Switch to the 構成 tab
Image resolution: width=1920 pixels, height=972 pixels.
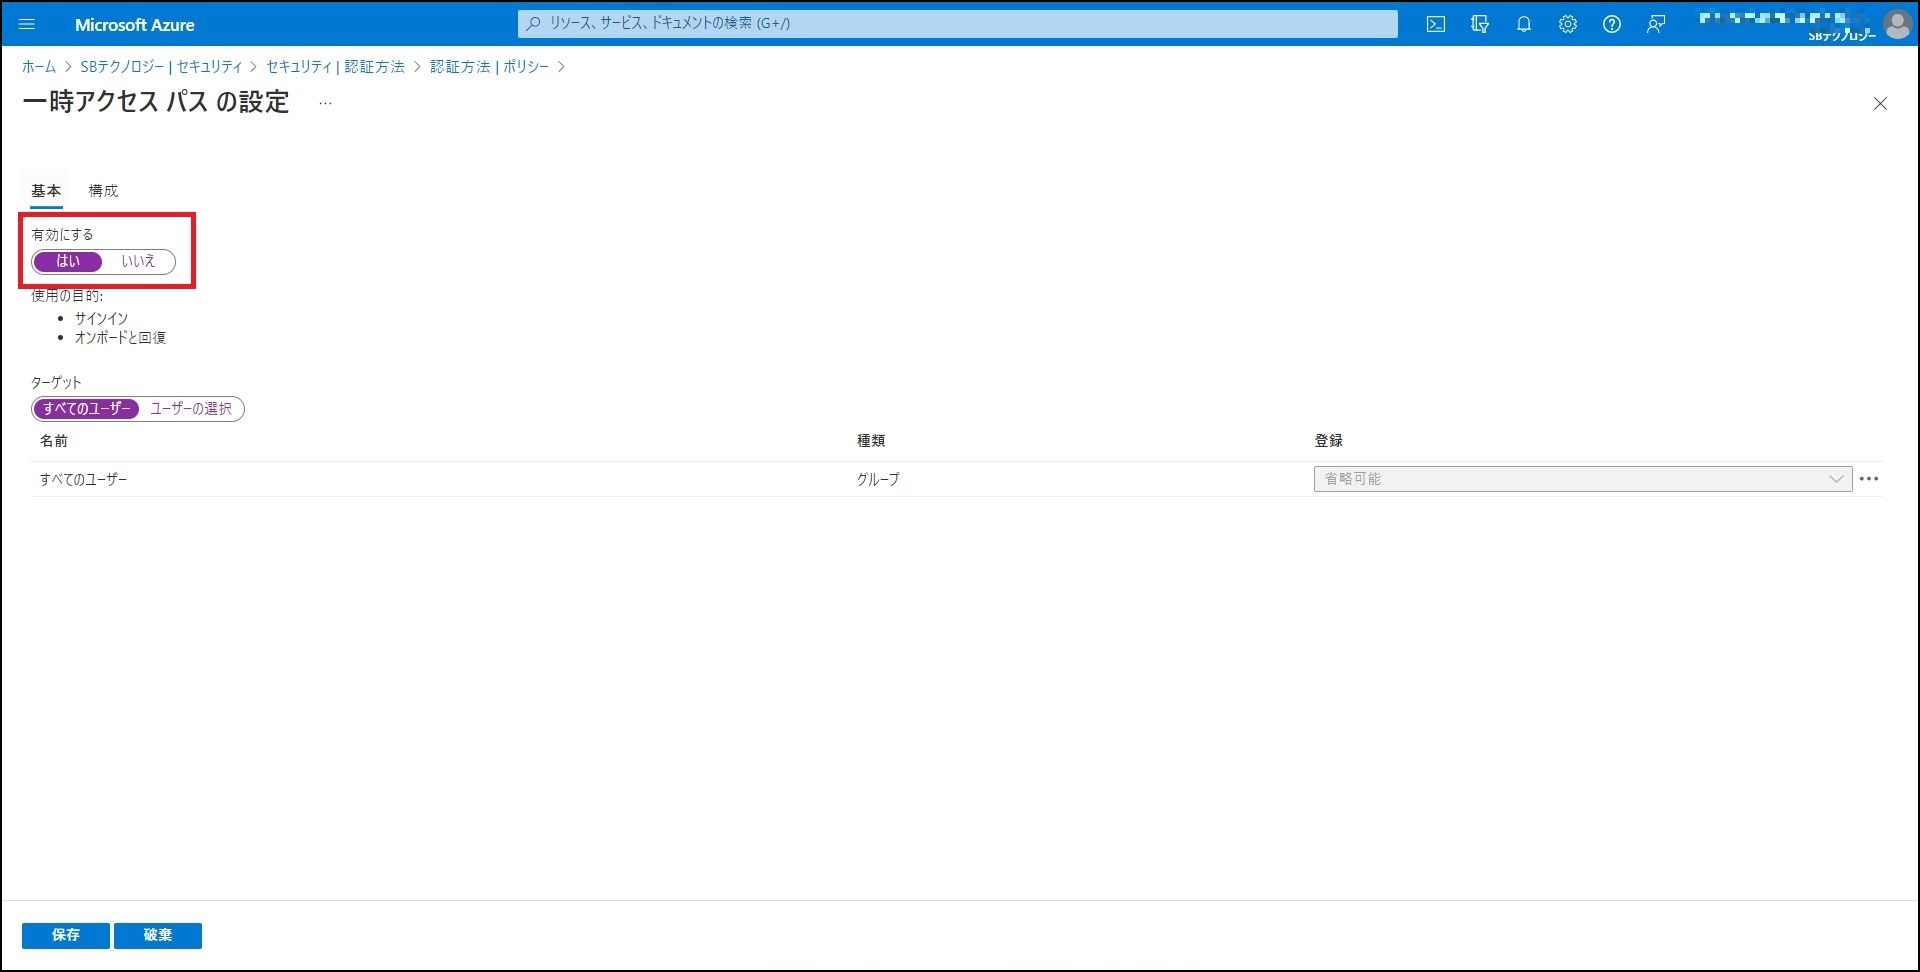click(103, 191)
